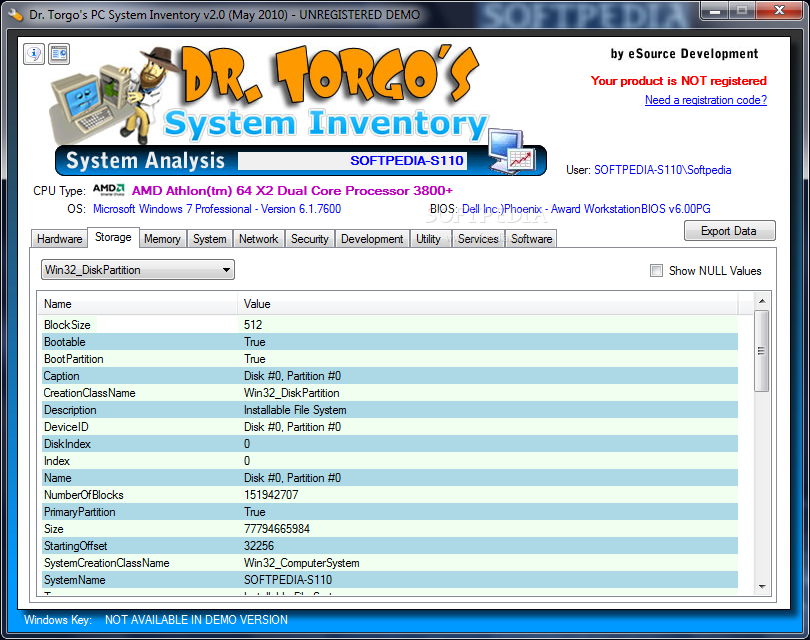
Task: Enable Show NULL Values checkbox
Action: [x=656, y=271]
